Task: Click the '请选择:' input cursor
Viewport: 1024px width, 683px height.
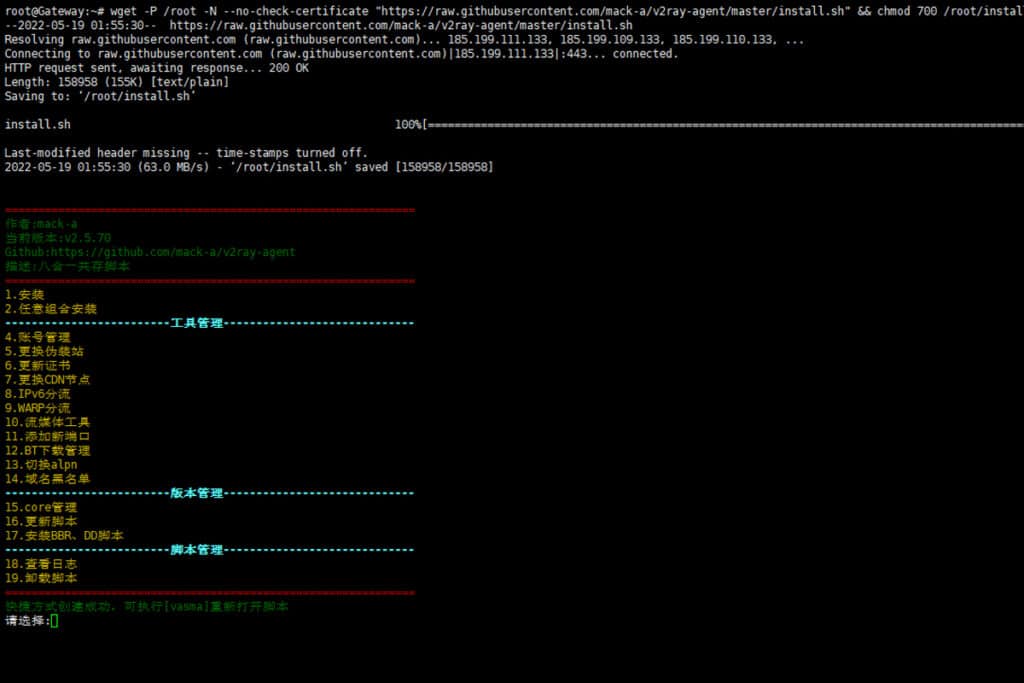Action: pos(55,621)
